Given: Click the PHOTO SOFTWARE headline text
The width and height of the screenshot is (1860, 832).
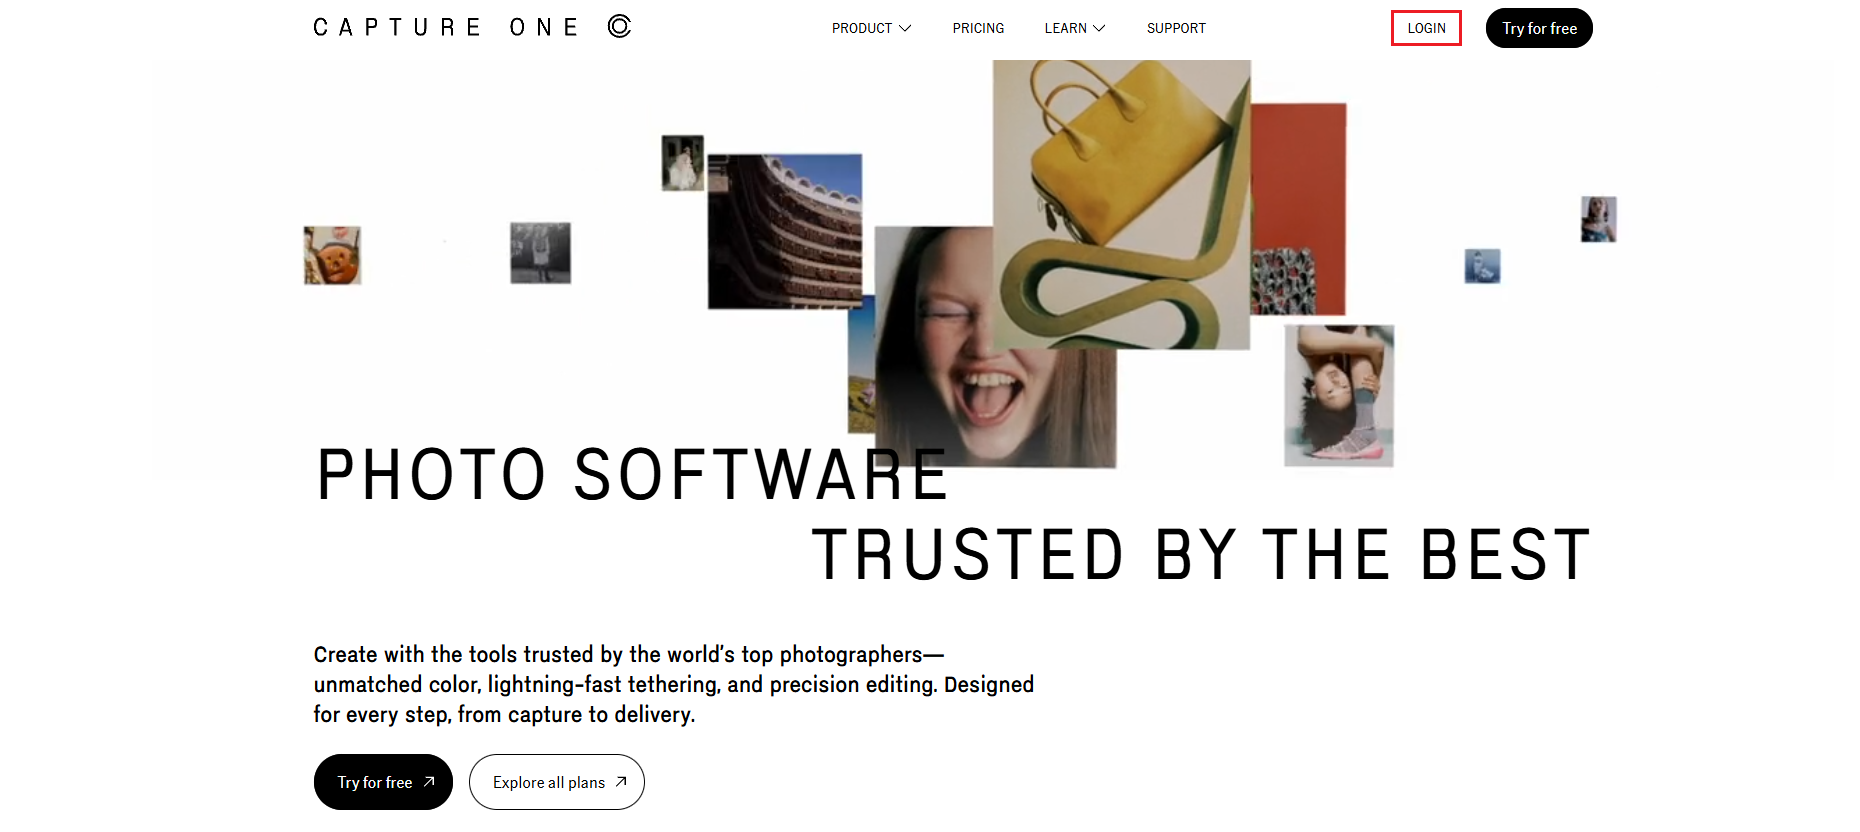Looking at the screenshot, I should click(x=632, y=475).
